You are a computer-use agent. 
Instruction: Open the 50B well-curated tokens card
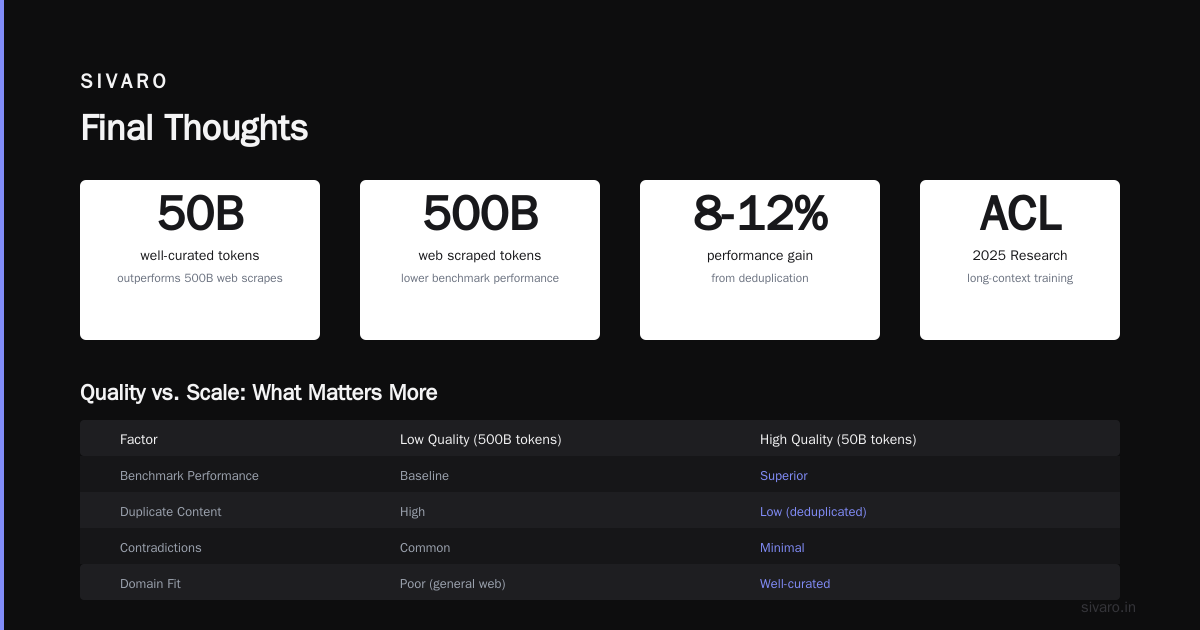click(x=200, y=260)
